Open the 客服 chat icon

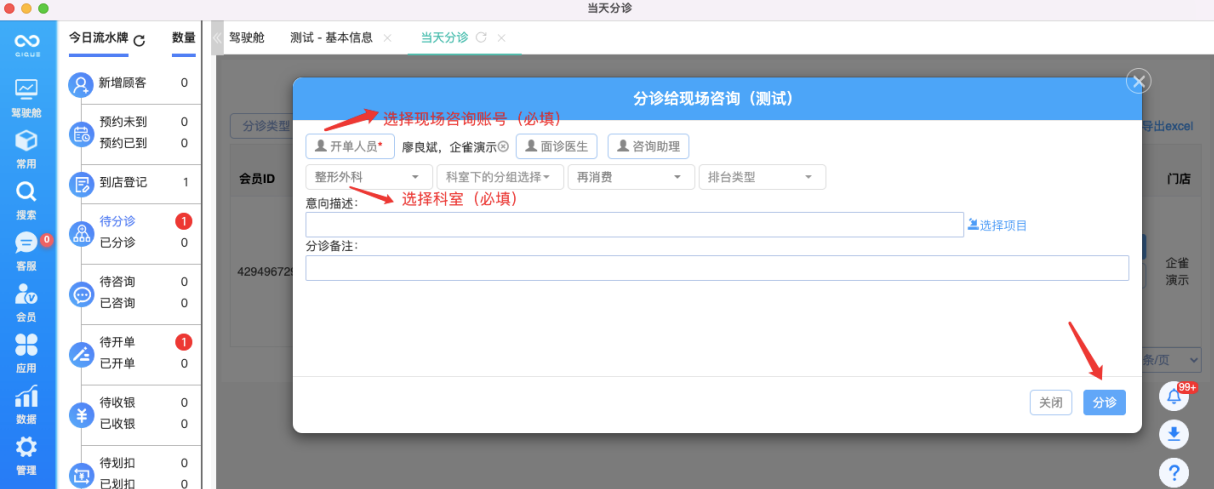pyautogui.click(x=26, y=243)
